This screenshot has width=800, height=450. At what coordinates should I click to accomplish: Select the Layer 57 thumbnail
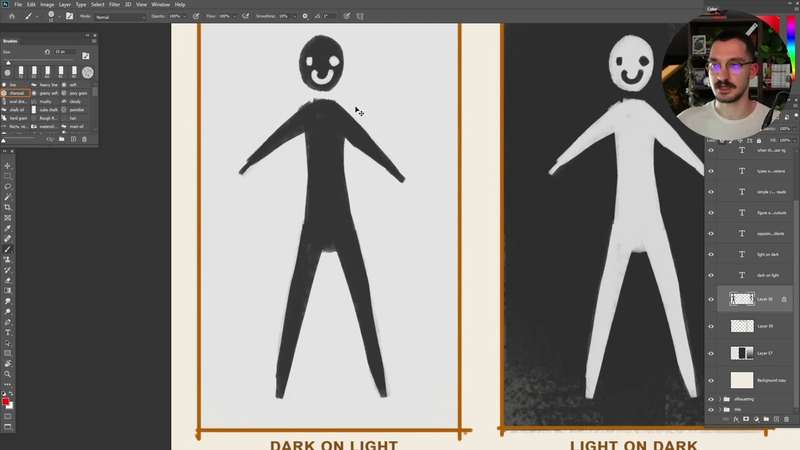(742, 353)
